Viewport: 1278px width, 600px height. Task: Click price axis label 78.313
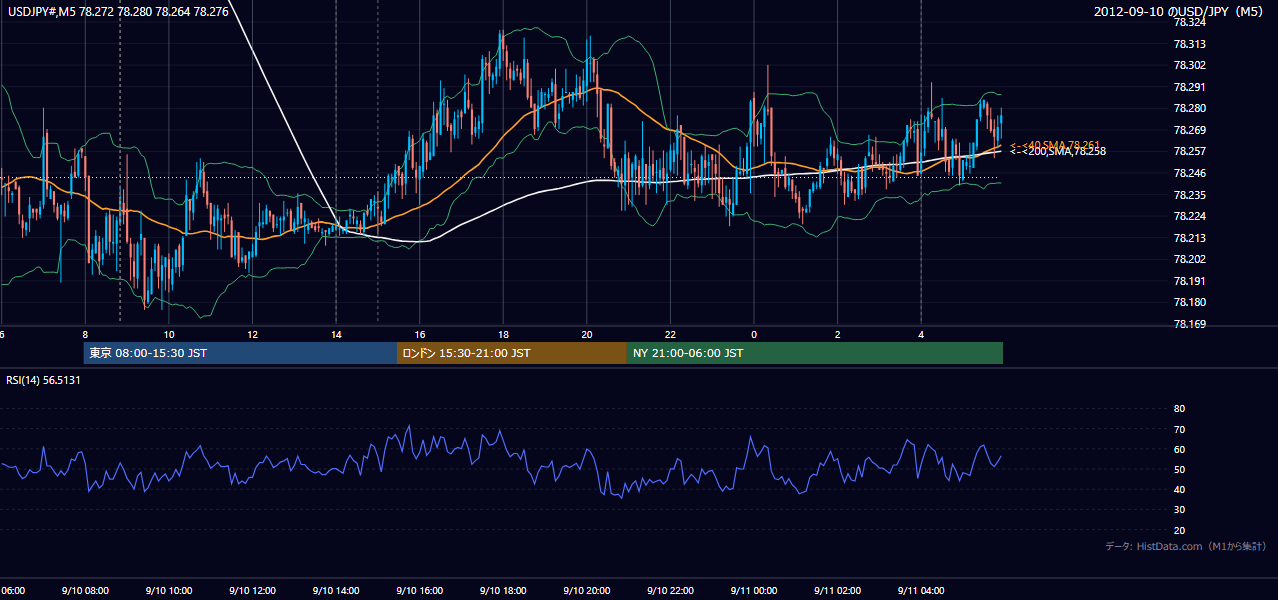tap(1189, 44)
